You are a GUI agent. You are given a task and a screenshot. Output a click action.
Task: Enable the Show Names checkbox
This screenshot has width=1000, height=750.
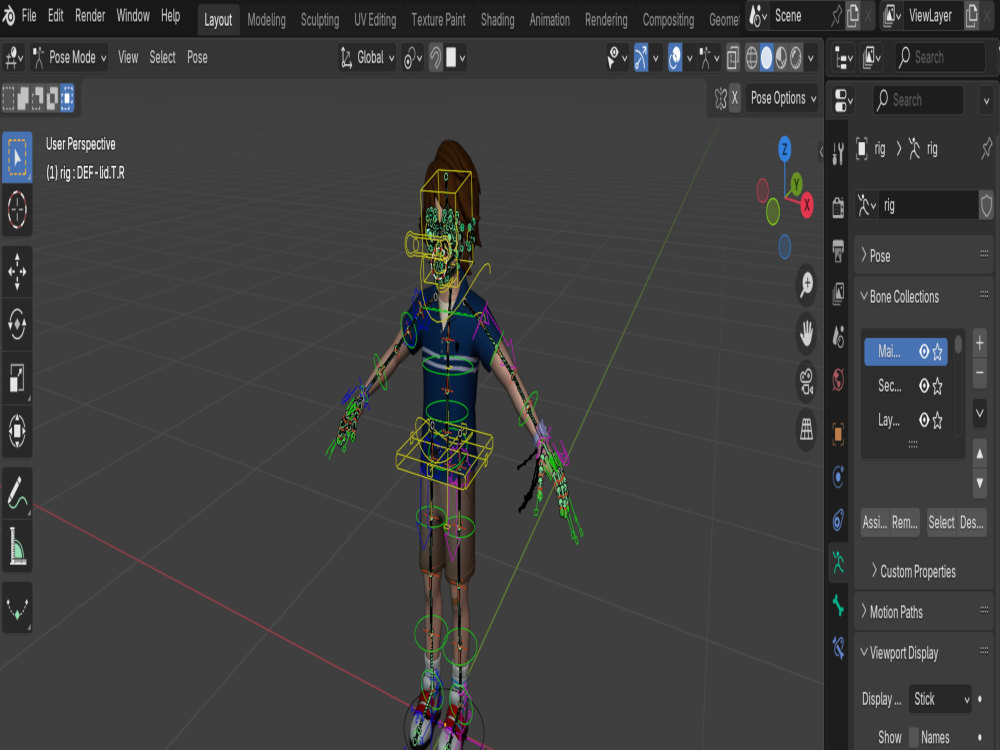point(914,737)
